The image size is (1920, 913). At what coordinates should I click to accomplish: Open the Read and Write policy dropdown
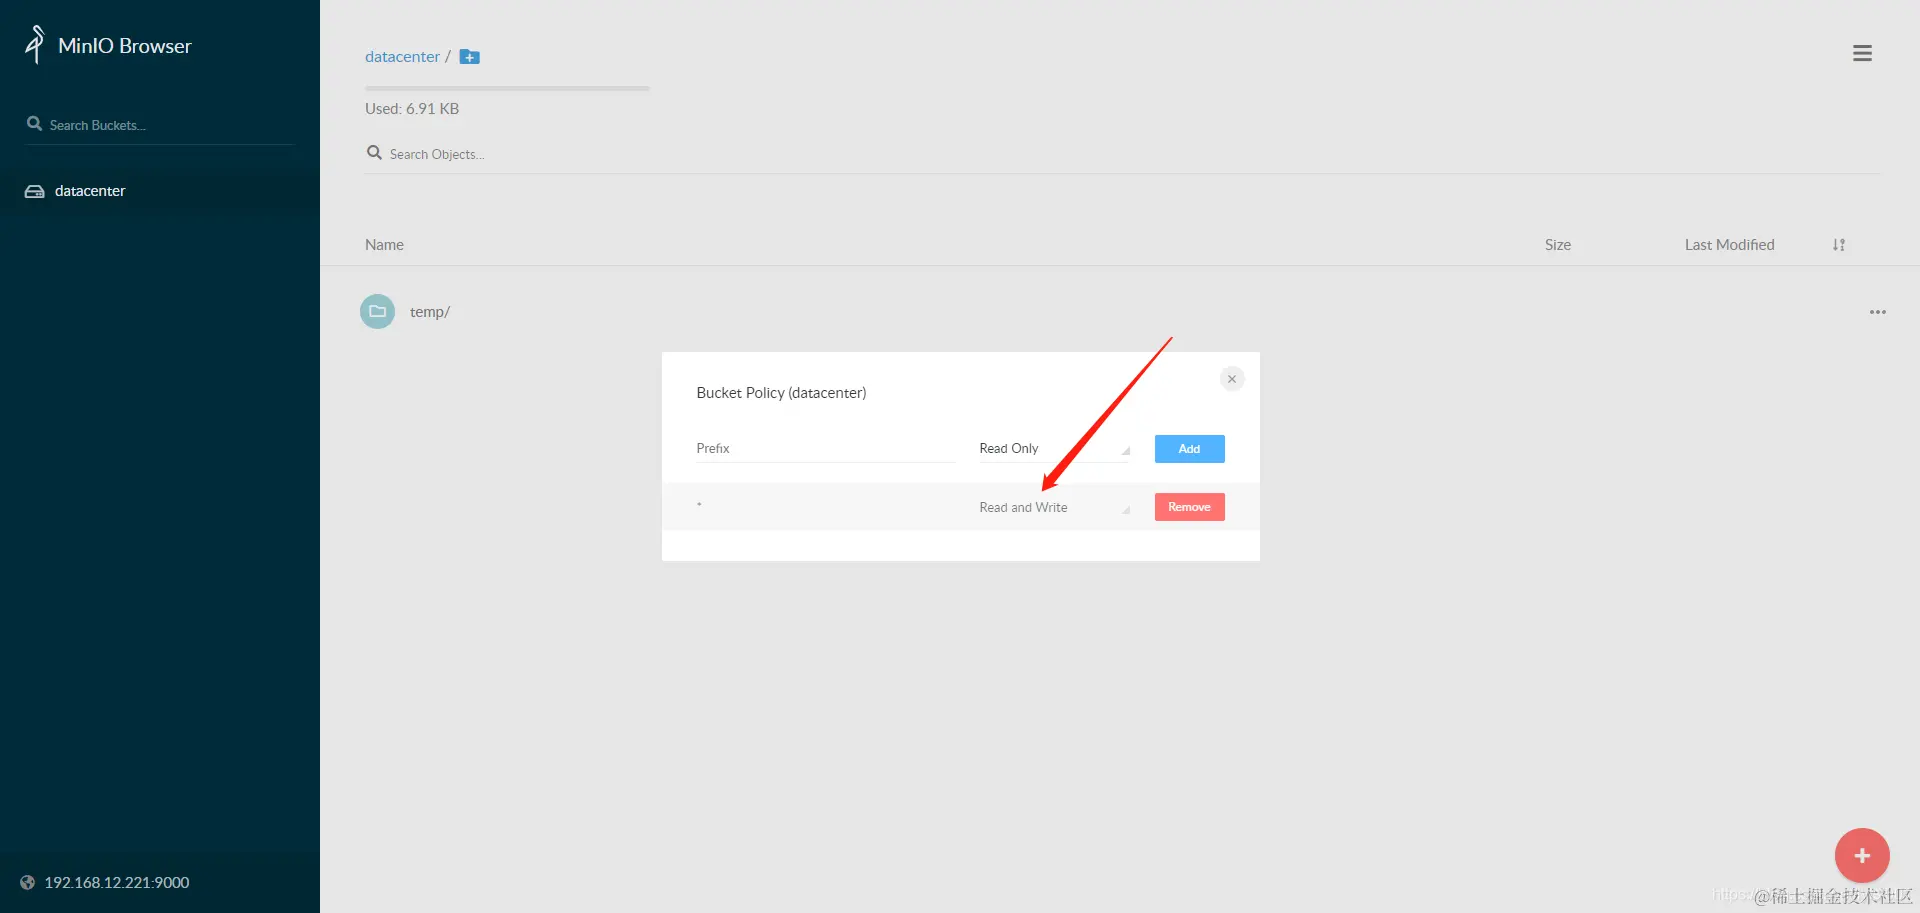1055,508
